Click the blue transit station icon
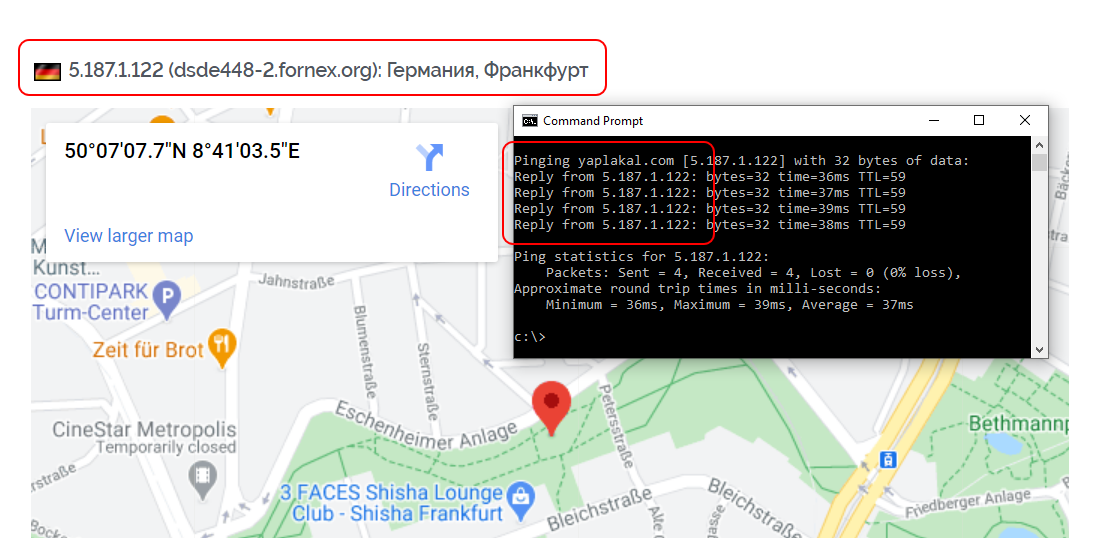 888,460
